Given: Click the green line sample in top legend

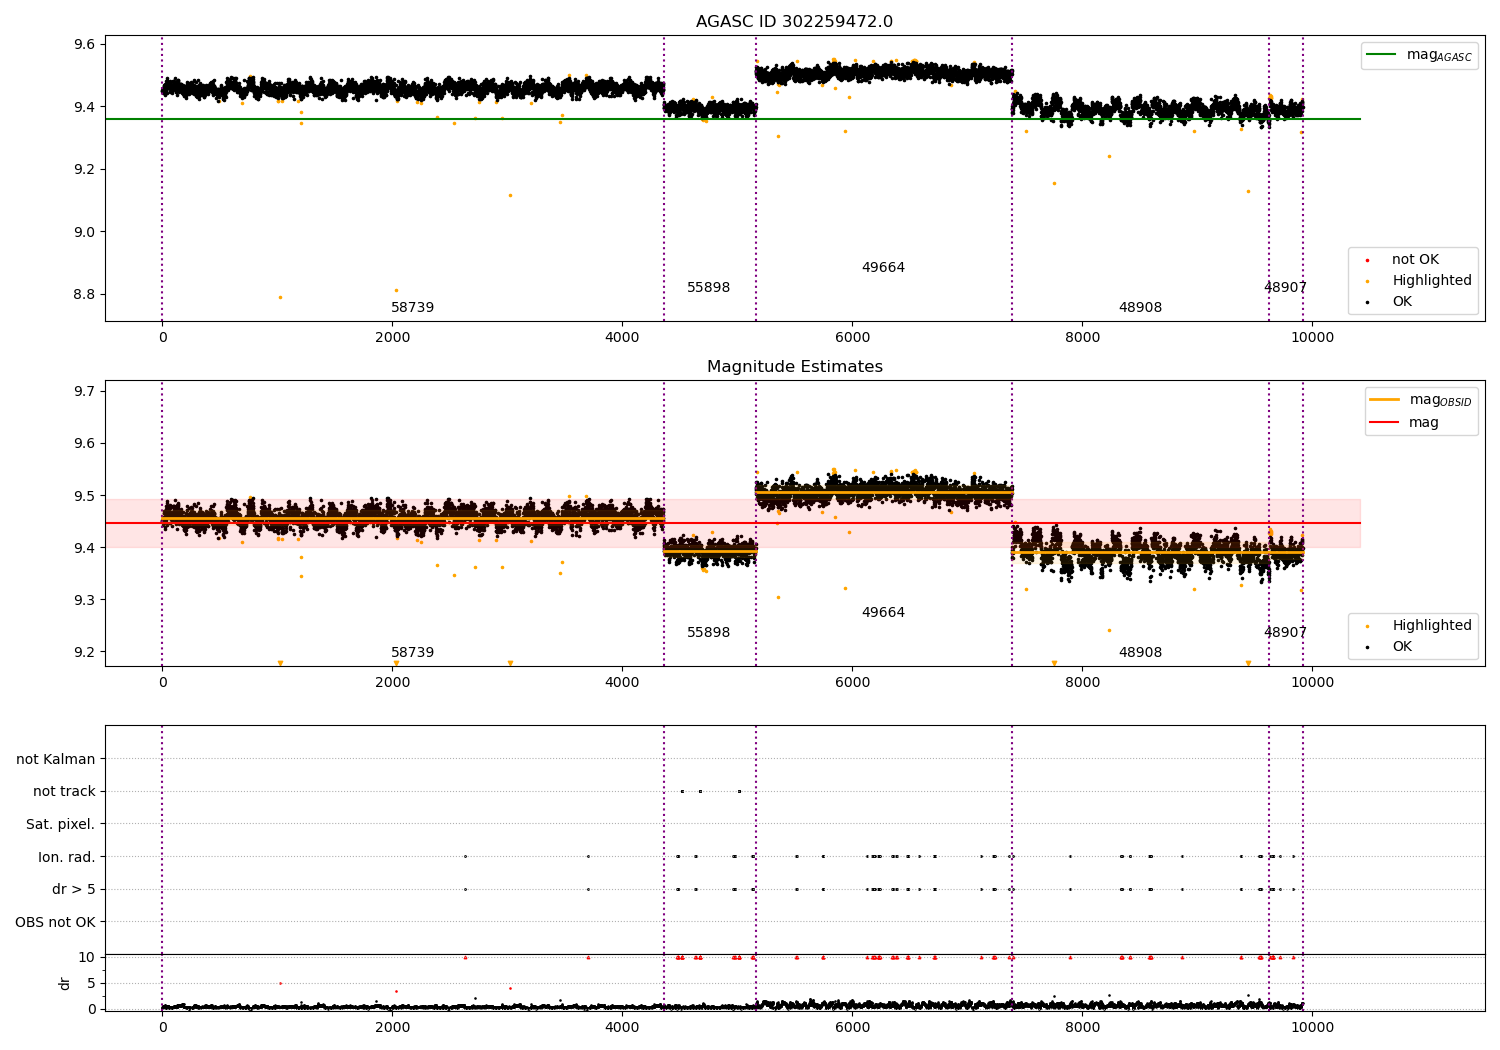Looking at the screenshot, I should [x=1381, y=55].
